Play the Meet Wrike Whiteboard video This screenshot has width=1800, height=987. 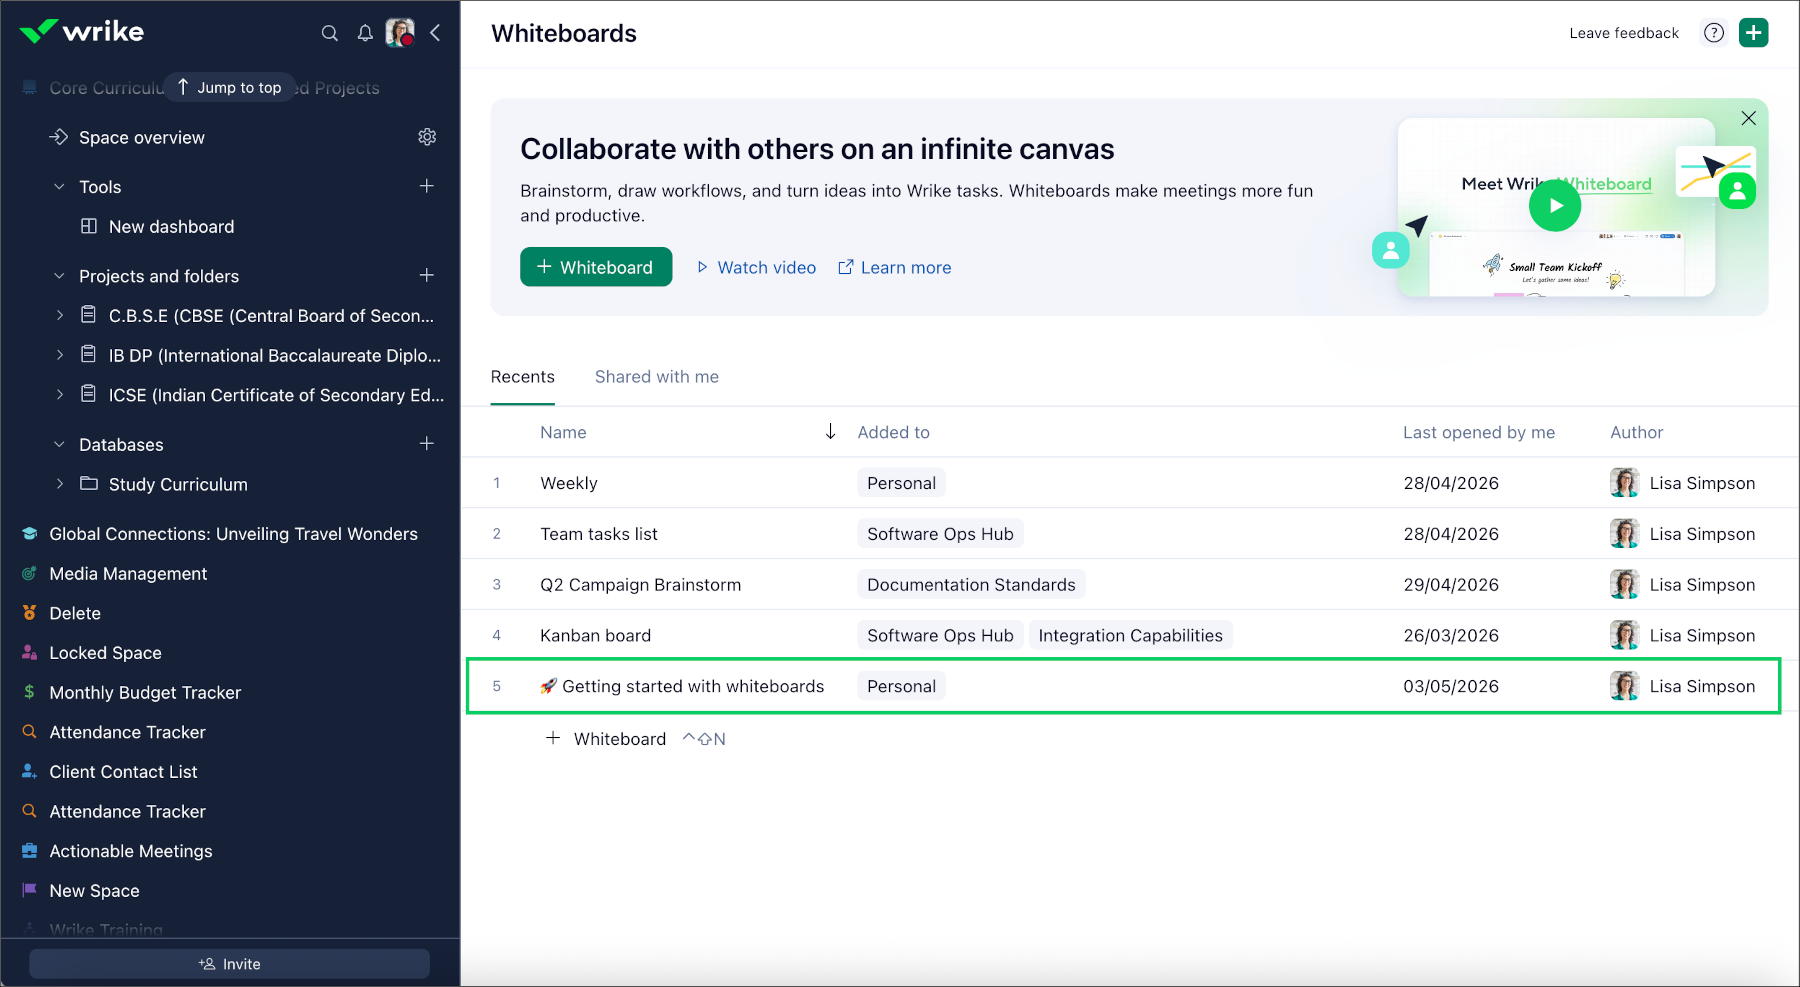pos(1555,206)
